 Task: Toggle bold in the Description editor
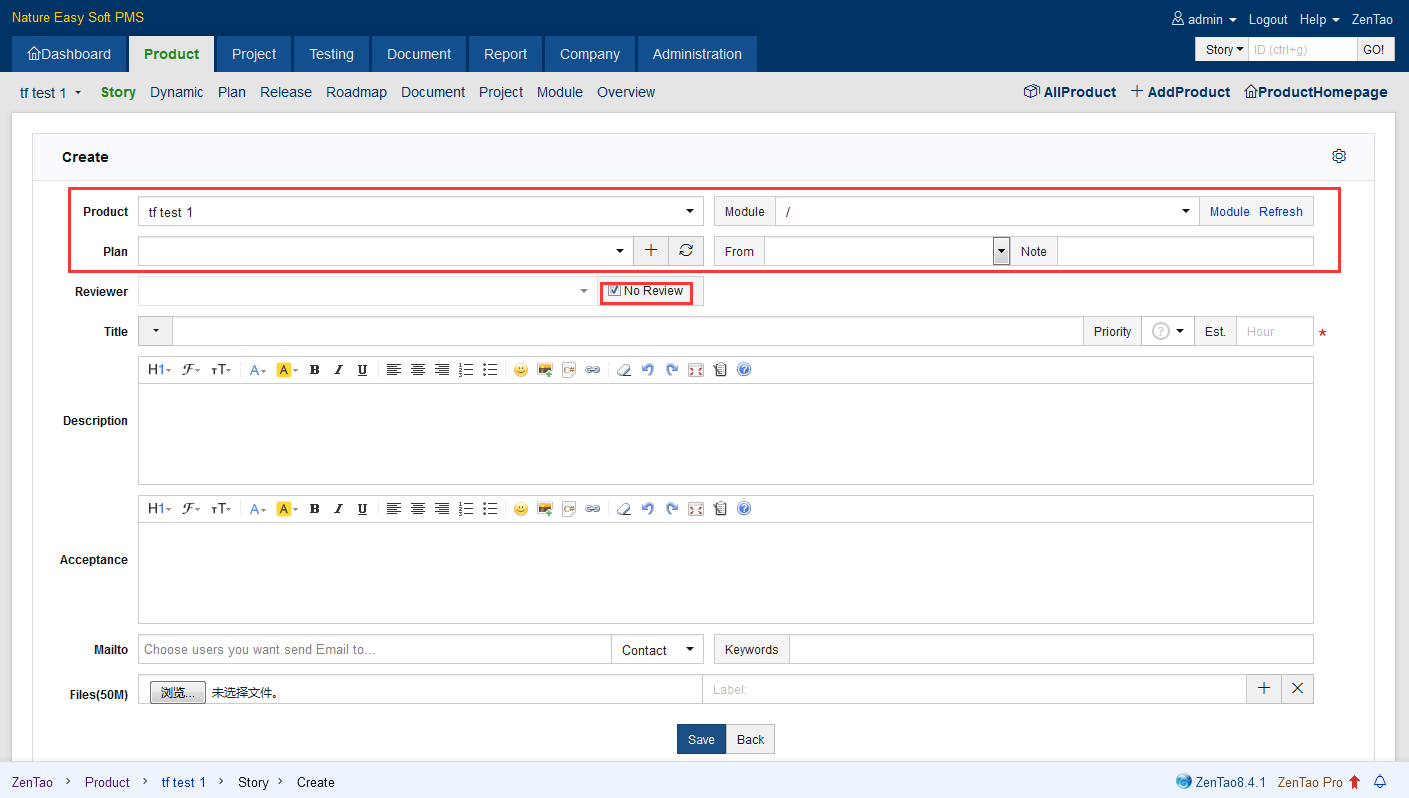point(314,370)
